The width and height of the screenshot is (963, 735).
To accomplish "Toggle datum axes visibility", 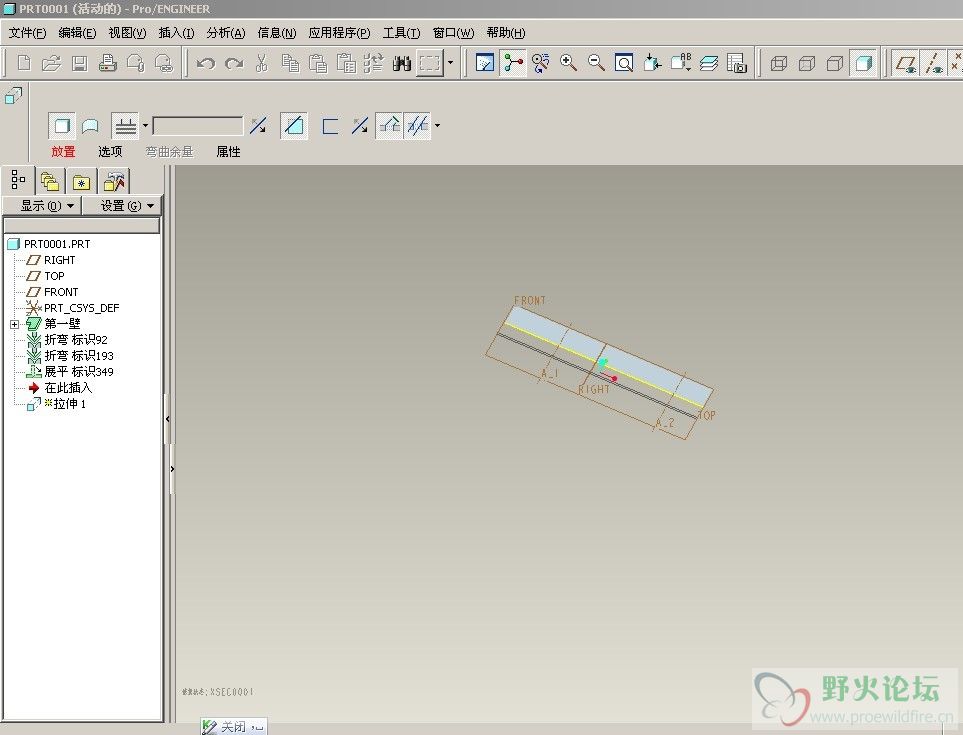I will click(934, 63).
